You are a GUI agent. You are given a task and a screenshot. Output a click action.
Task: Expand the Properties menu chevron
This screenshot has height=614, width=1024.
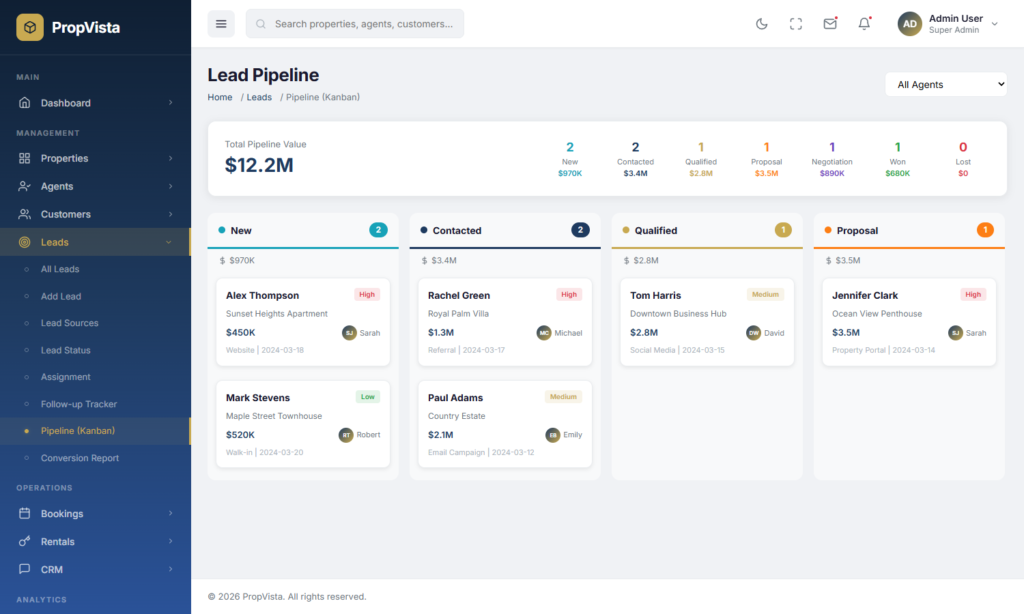pyautogui.click(x=170, y=158)
